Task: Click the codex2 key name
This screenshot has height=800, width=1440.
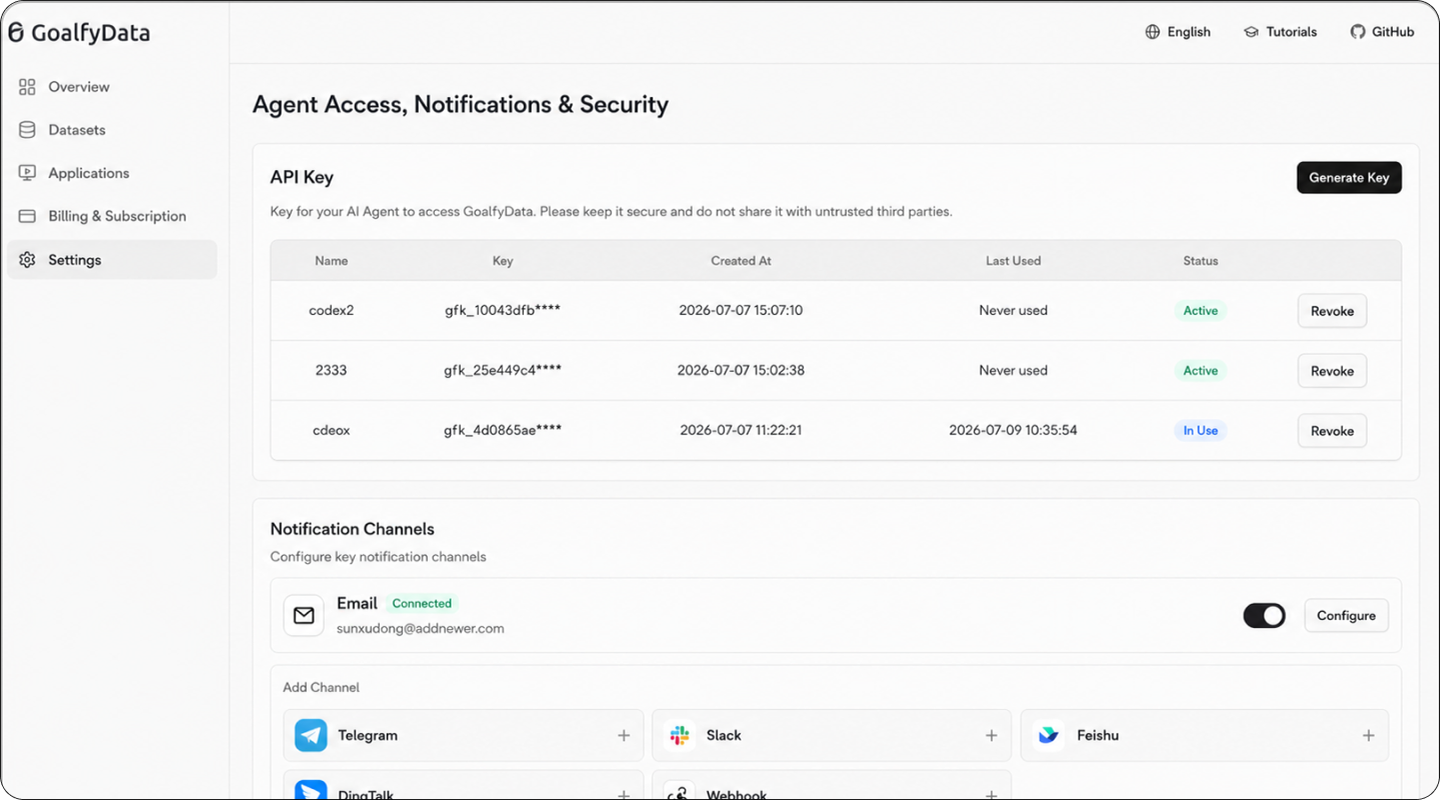Action: 331,310
